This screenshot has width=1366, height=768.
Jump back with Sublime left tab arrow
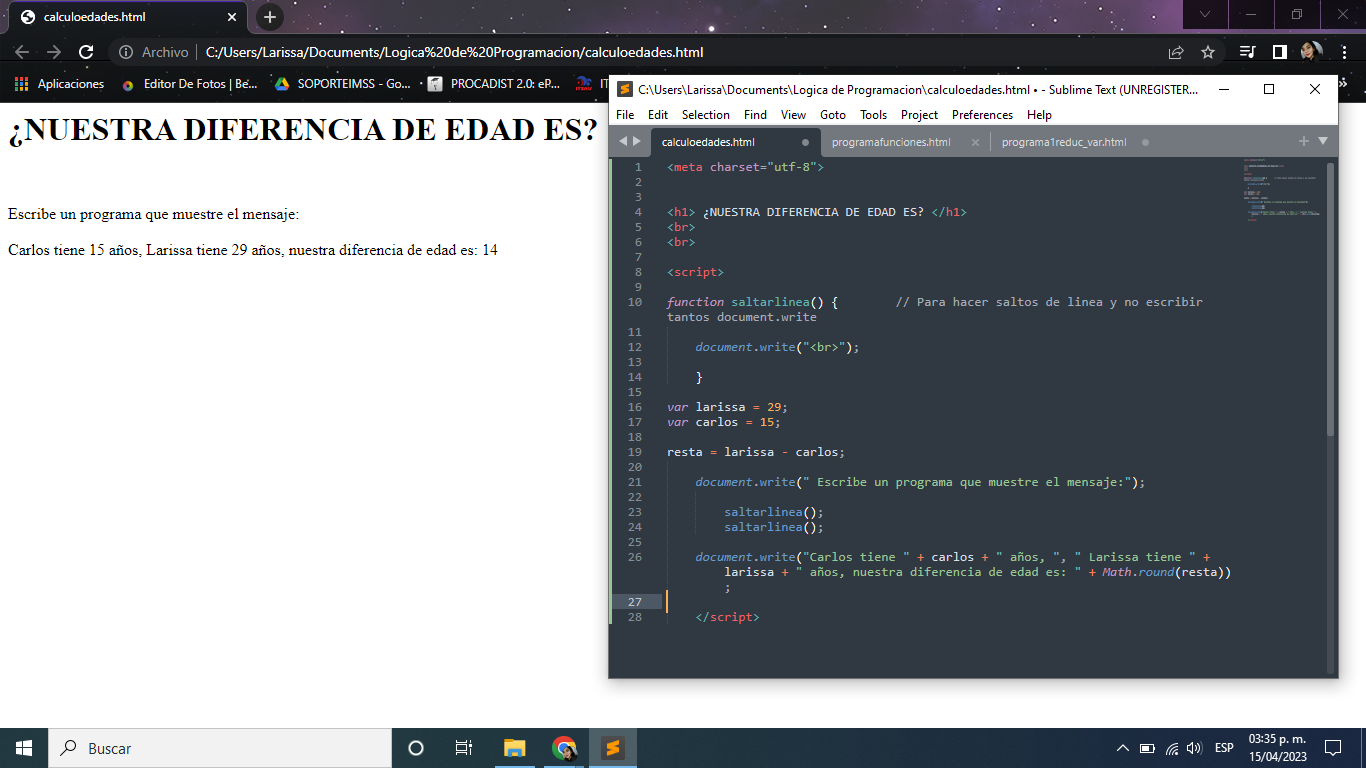[623, 141]
